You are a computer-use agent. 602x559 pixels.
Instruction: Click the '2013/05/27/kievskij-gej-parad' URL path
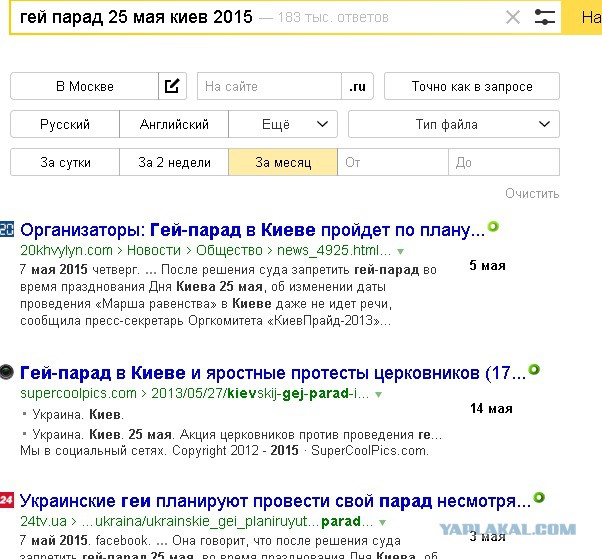(x=260, y=394)
